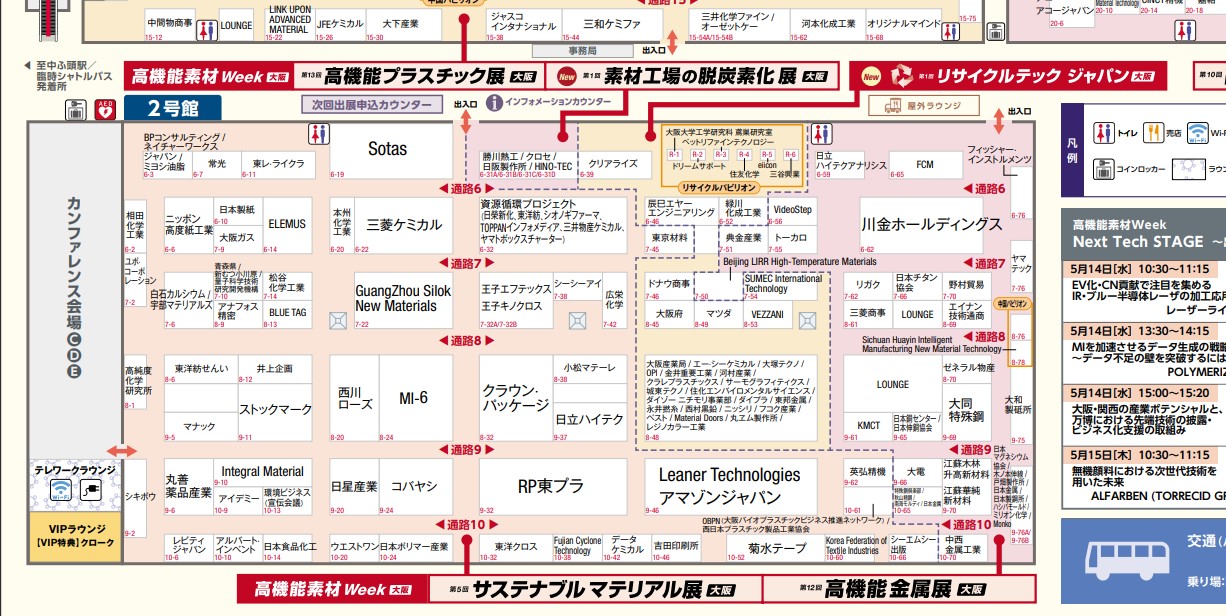Click the crossed-box marker beside 王子キノクロス

[x=578, y=319]
